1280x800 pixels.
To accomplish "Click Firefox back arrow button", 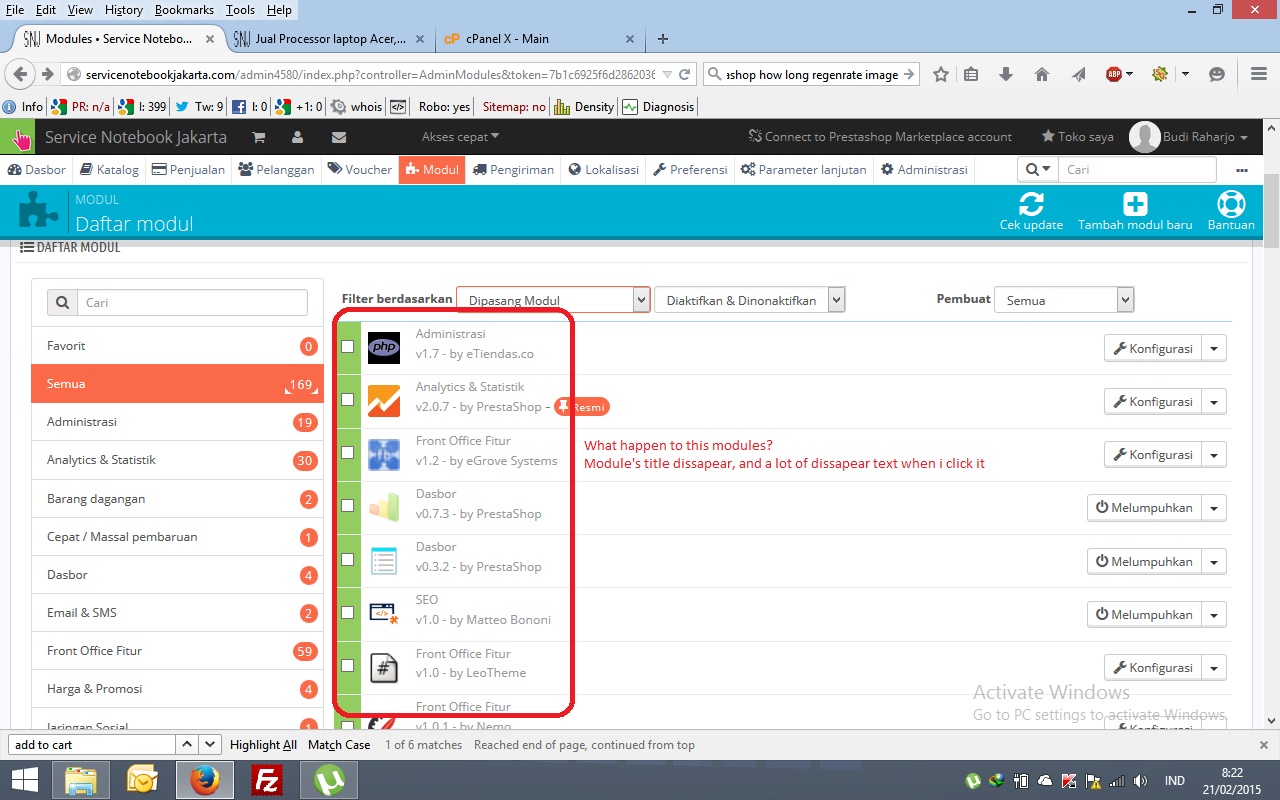I will (21, 74).
